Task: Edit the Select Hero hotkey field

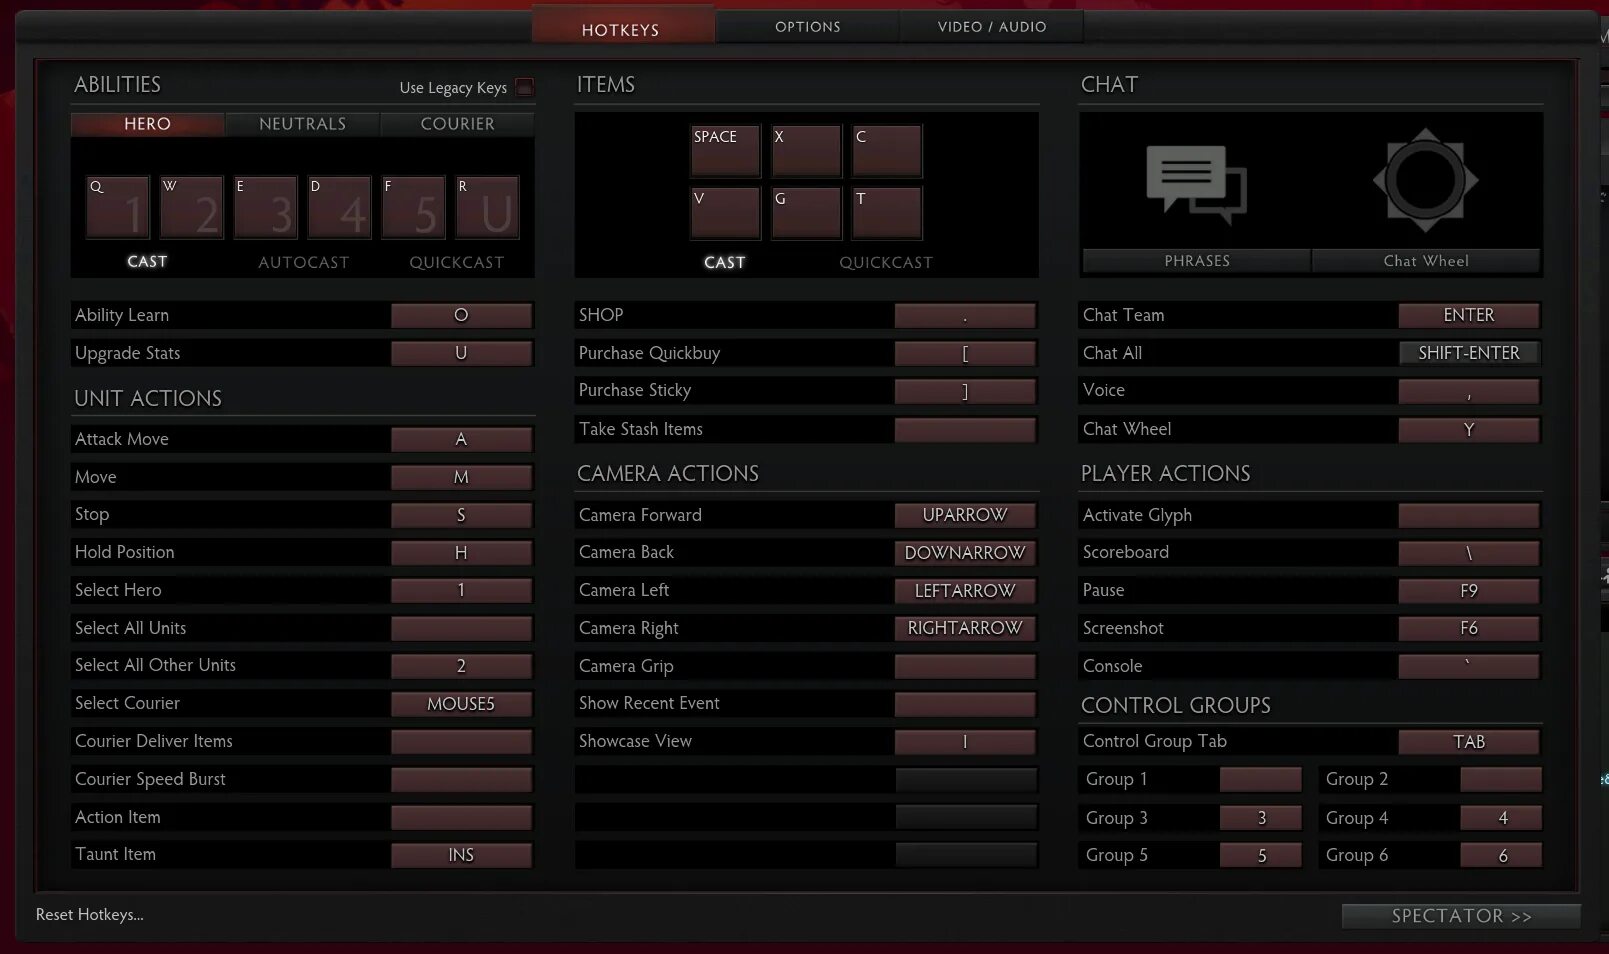Action: [x=461, y=590]
